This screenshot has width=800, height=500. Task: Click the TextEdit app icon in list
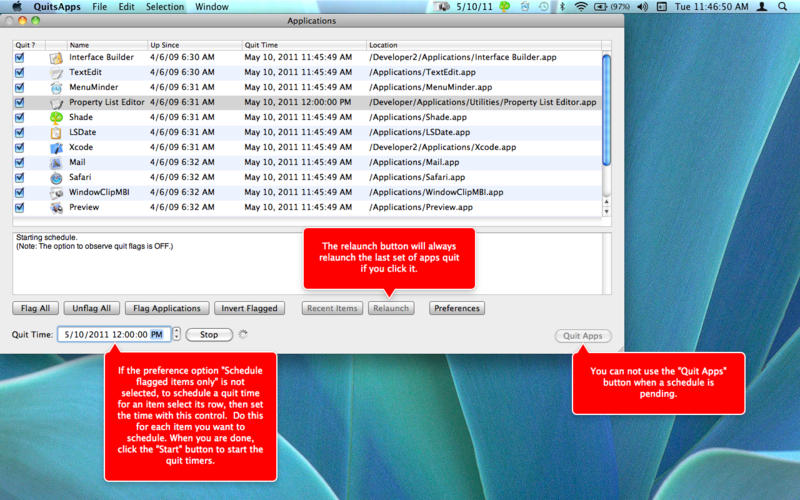click(x=56, y=73)
